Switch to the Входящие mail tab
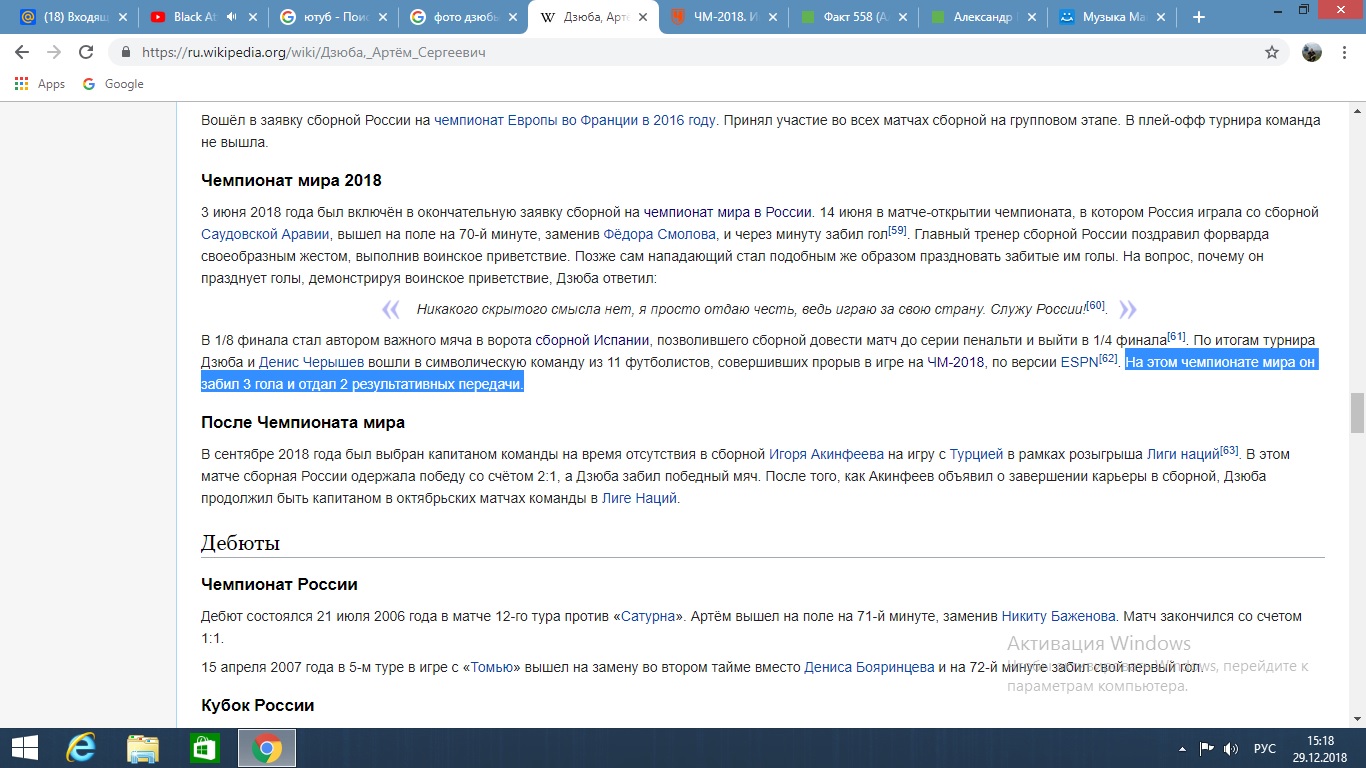 click(x=75, y=17)
